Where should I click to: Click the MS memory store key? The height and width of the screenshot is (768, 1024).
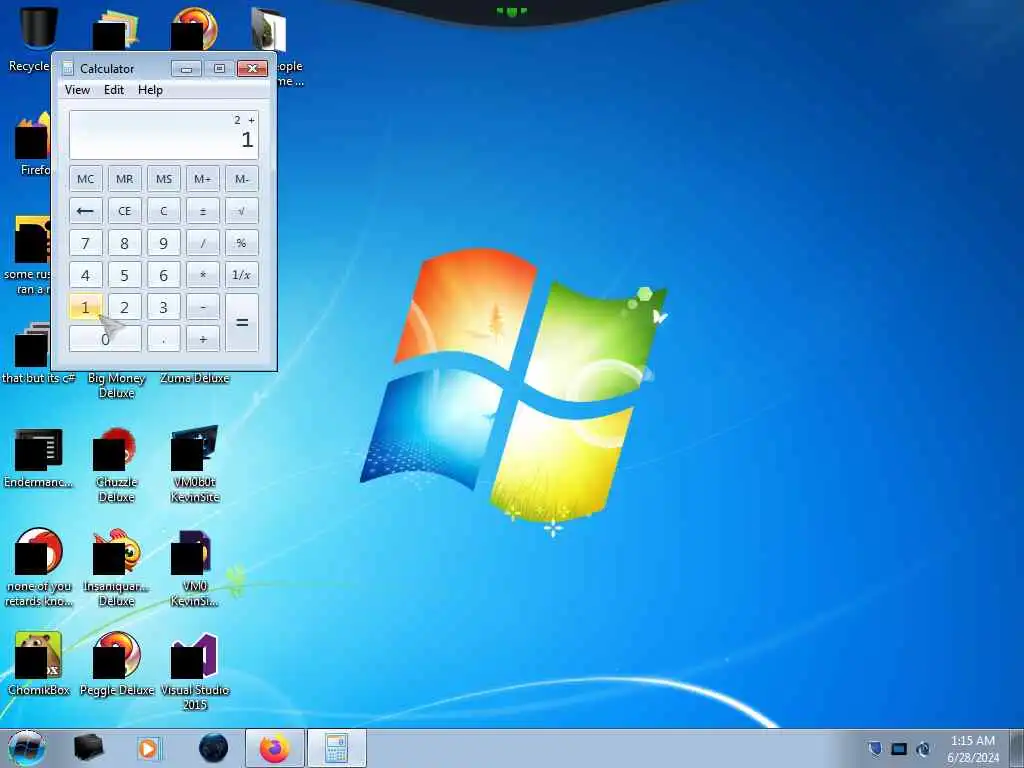tap(163, 179)
